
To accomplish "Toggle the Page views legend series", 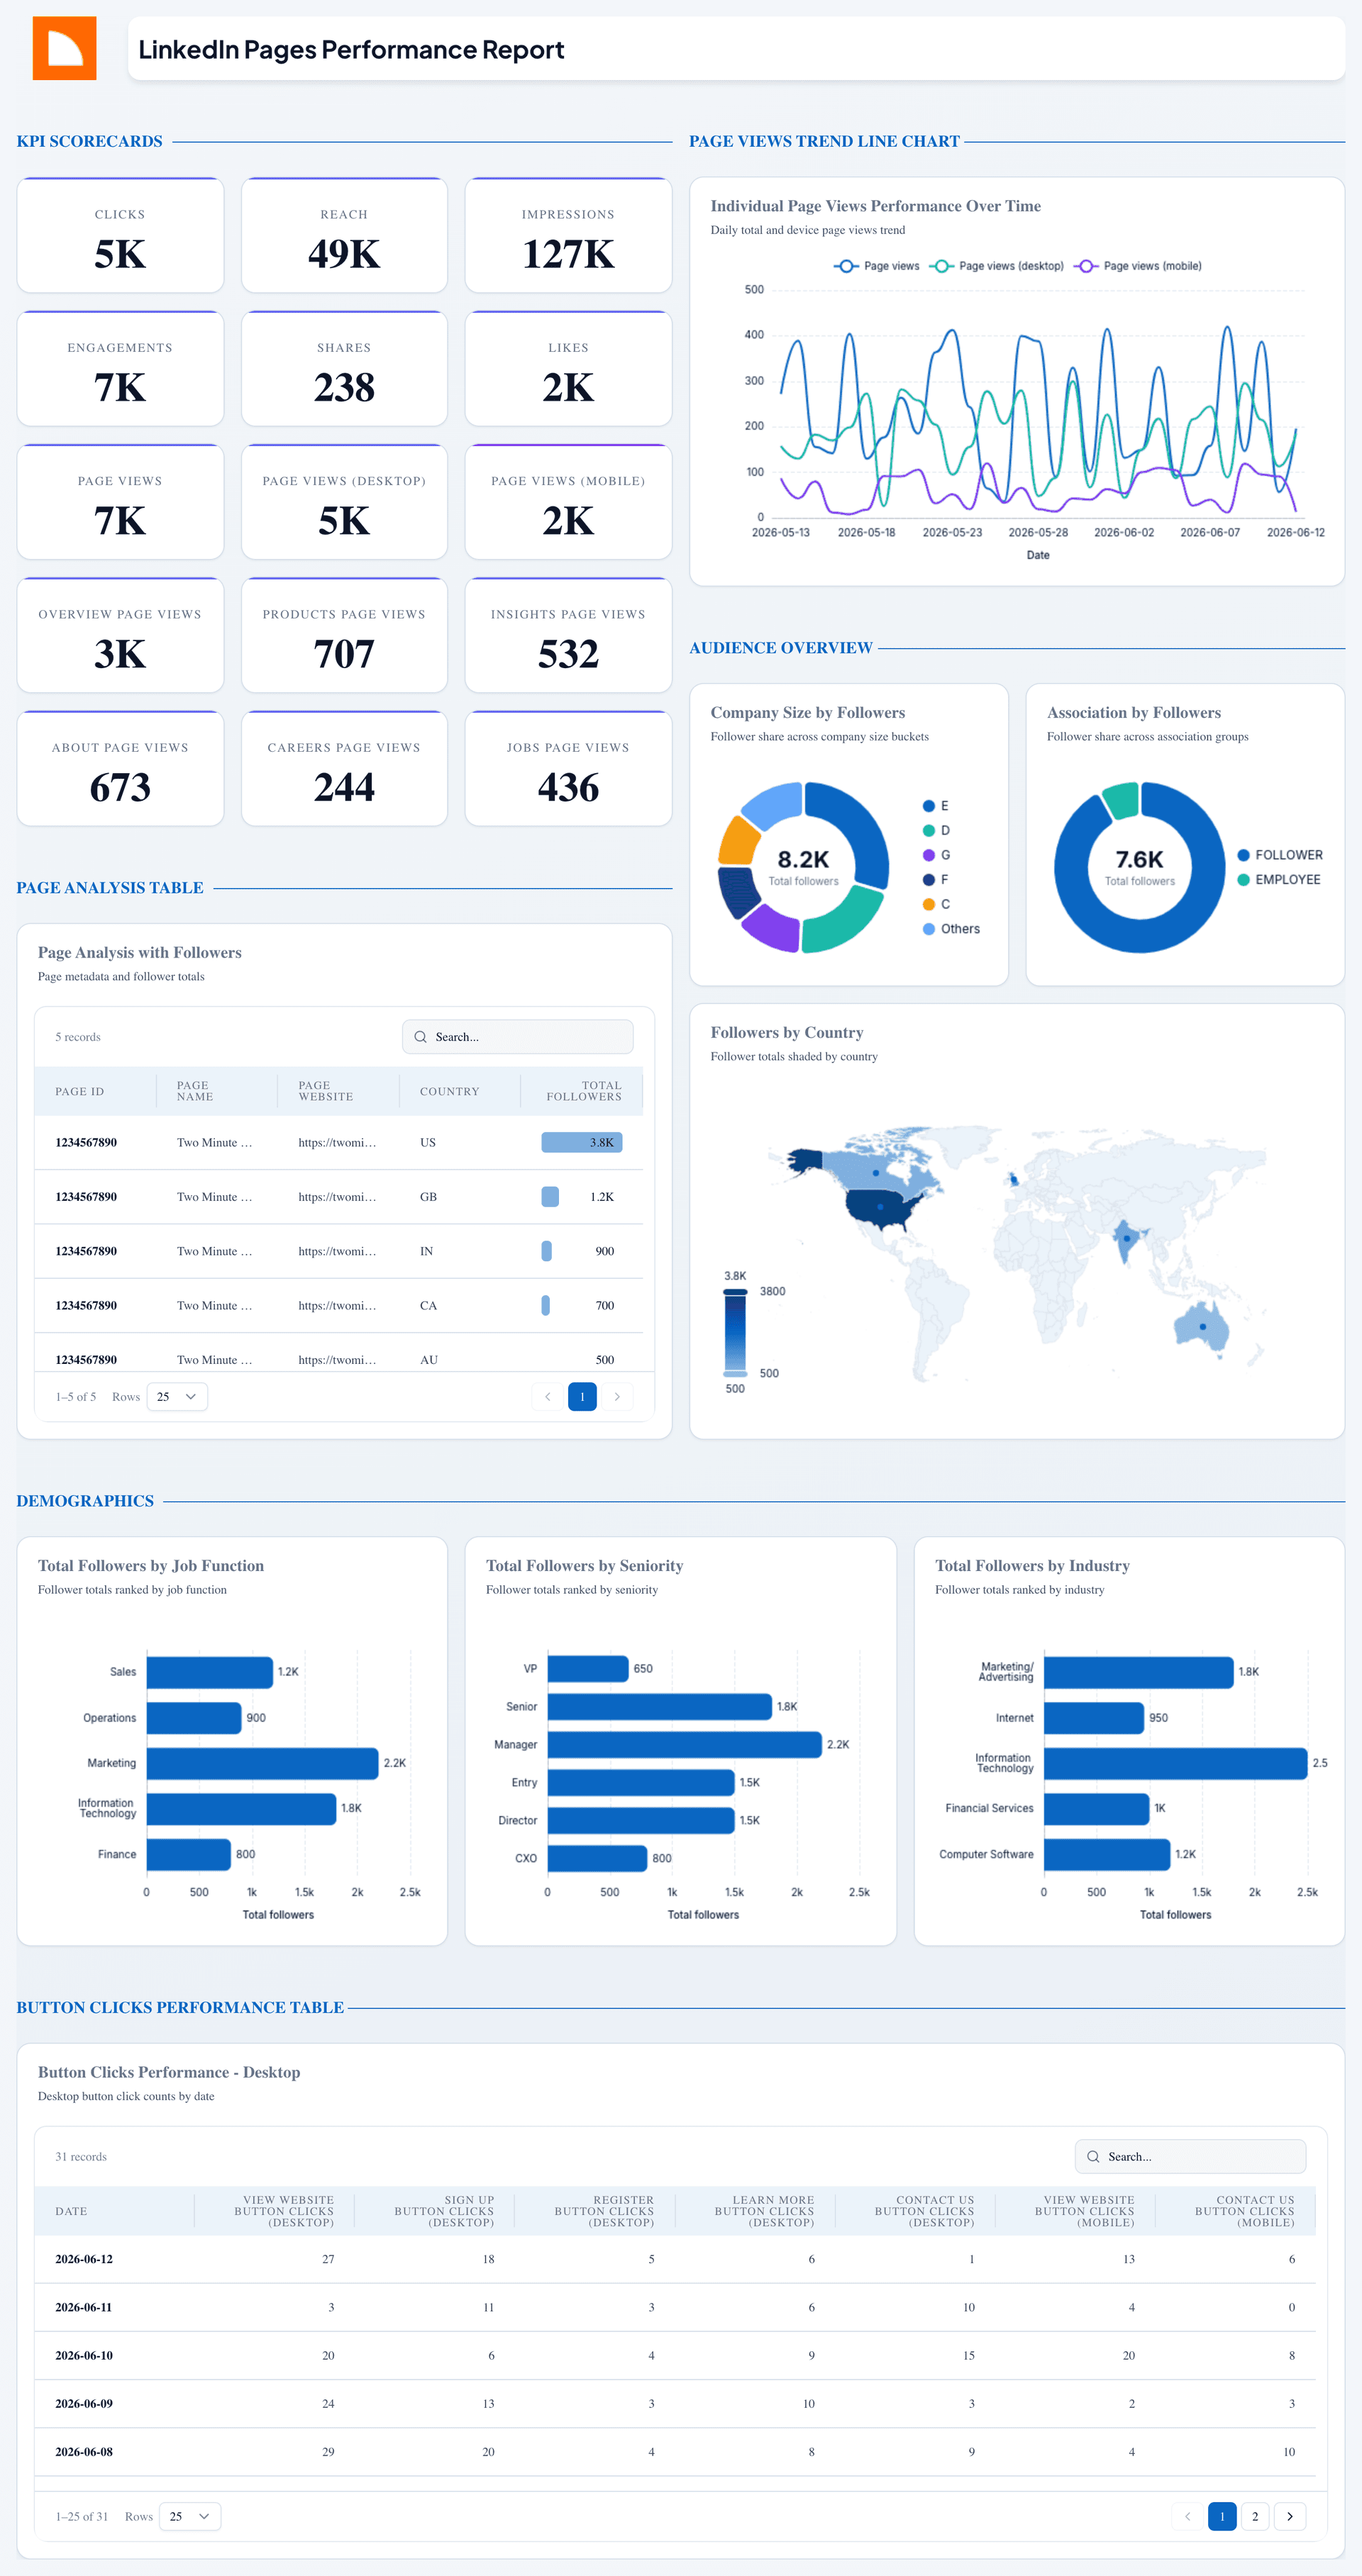I will [877, 266].
